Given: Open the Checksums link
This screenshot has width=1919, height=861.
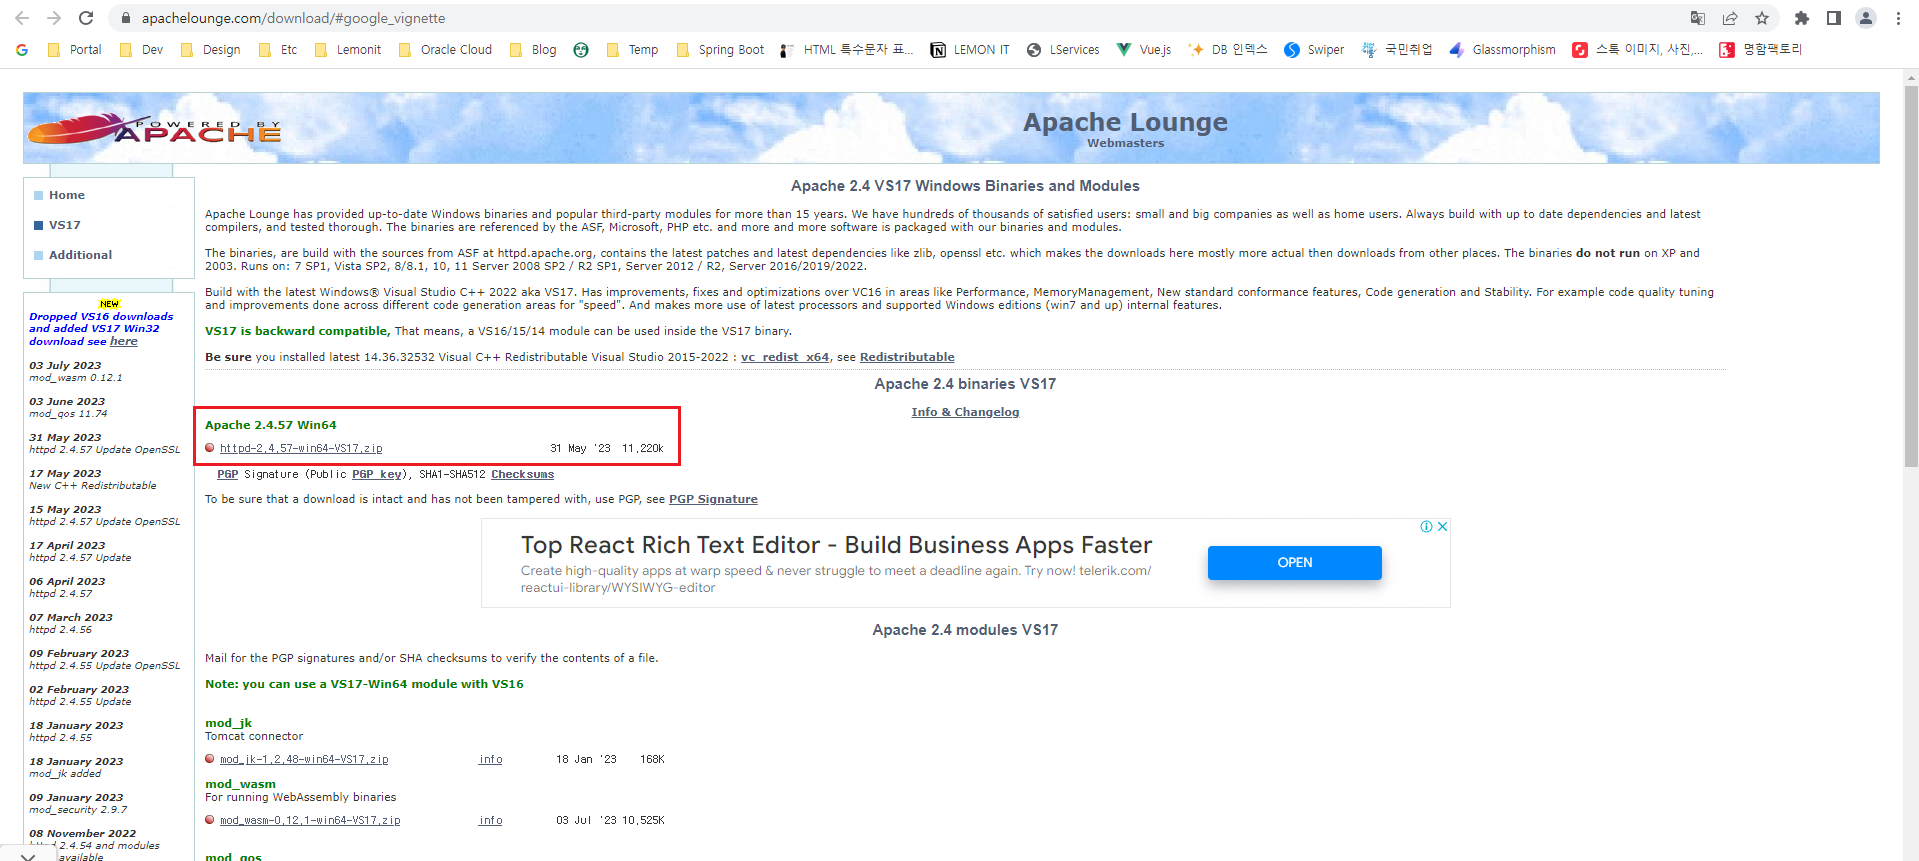Looking at the screenshot, I should [x=522, y=474].
